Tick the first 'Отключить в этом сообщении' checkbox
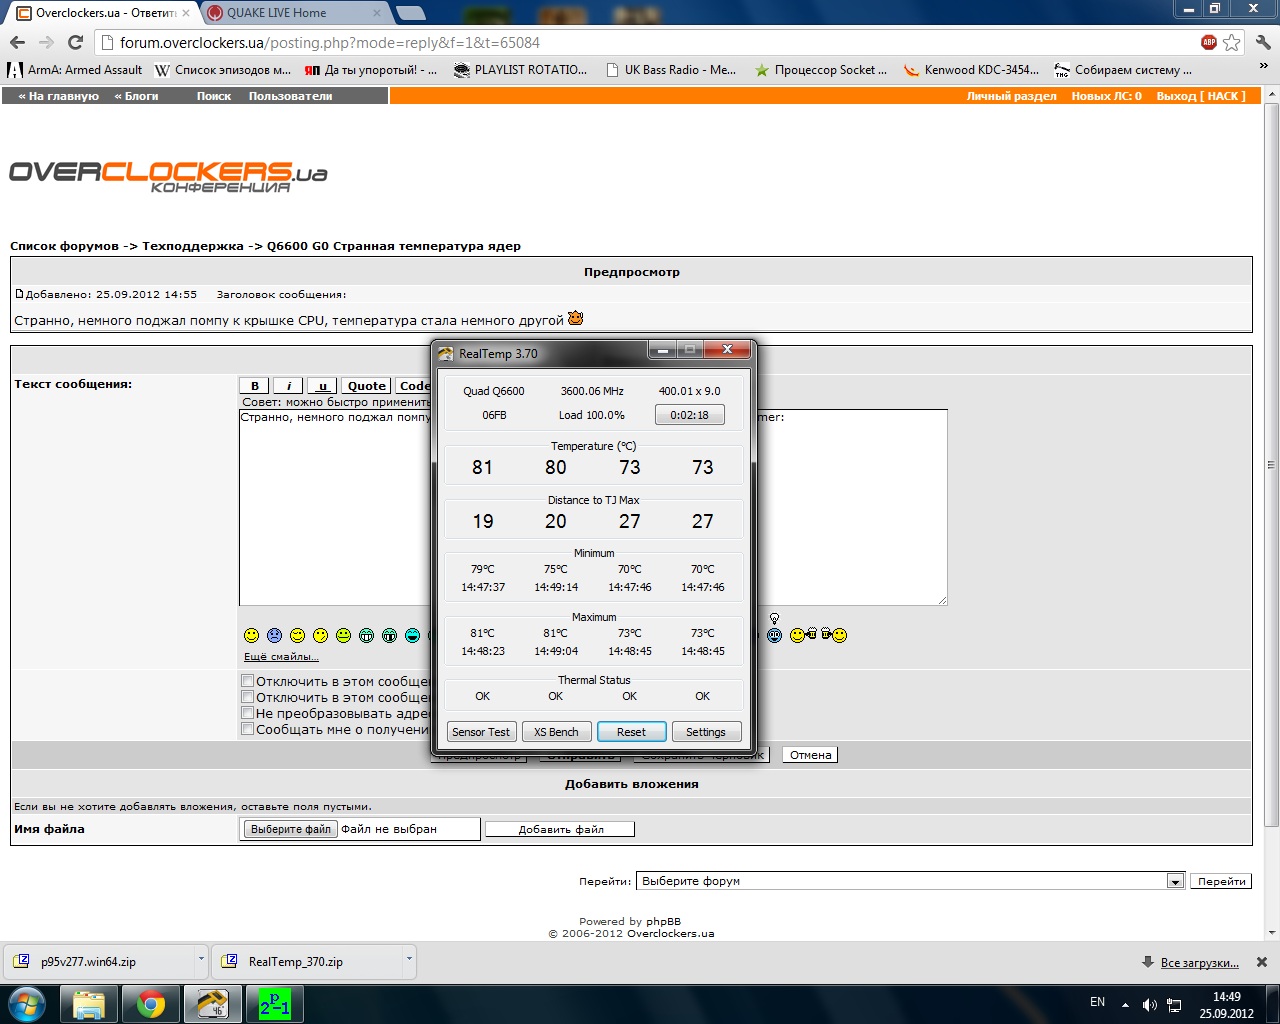The image size is (1280, 1024). pyautogui.click(x=247, y=681)
